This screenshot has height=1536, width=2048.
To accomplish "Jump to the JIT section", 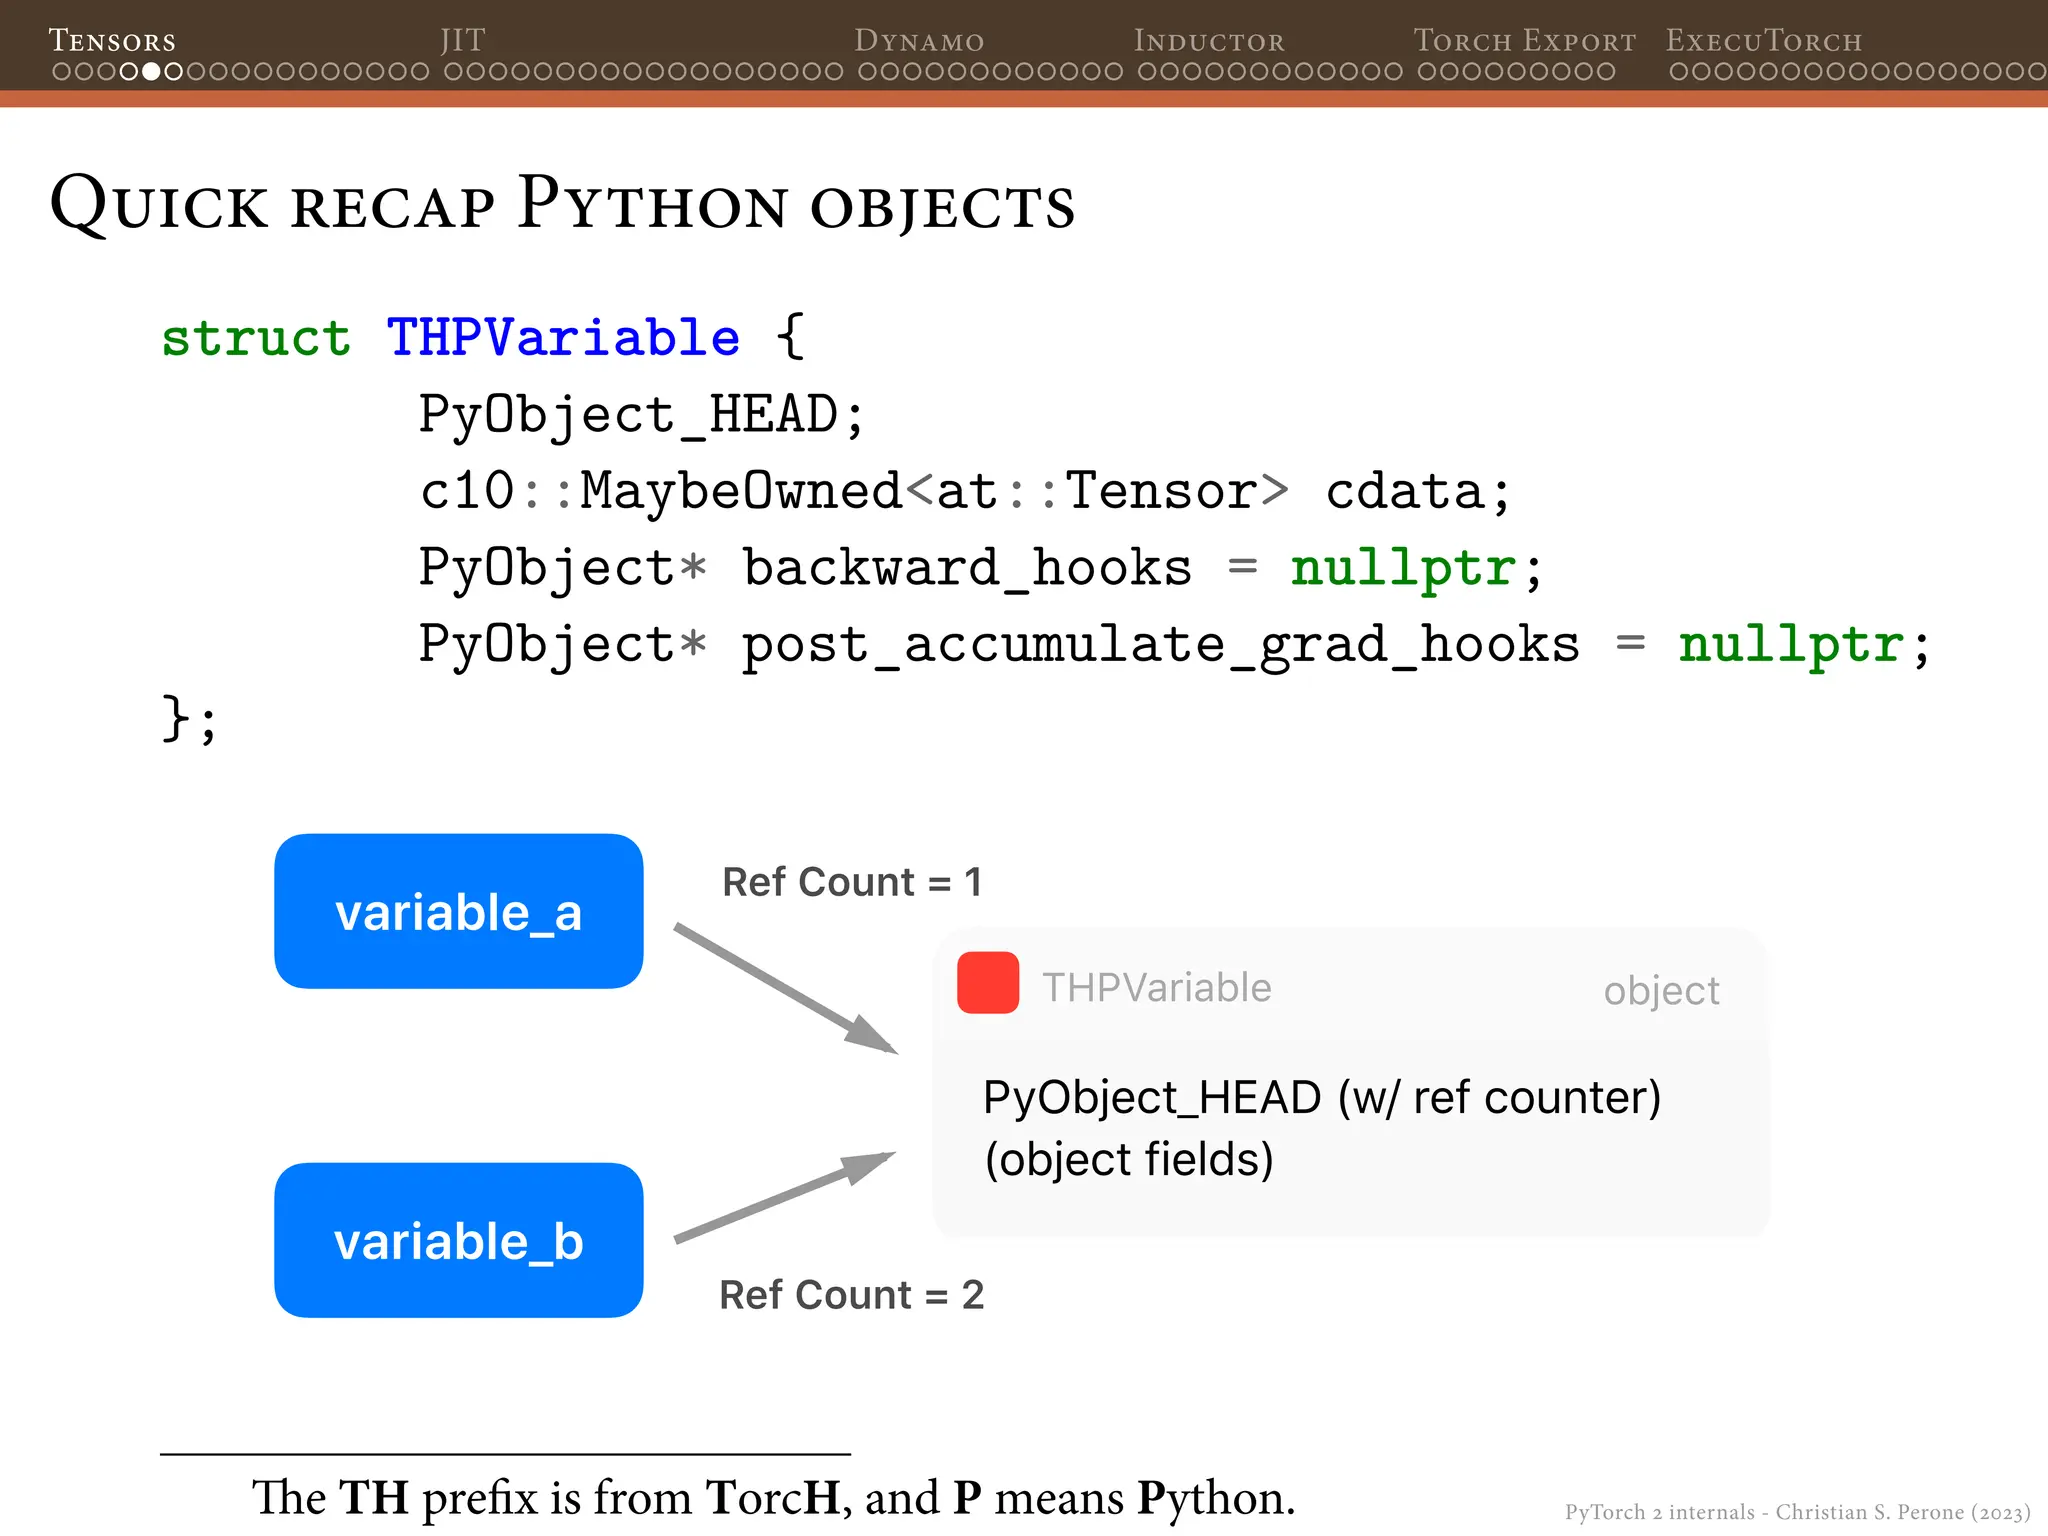I will [463, 40].
